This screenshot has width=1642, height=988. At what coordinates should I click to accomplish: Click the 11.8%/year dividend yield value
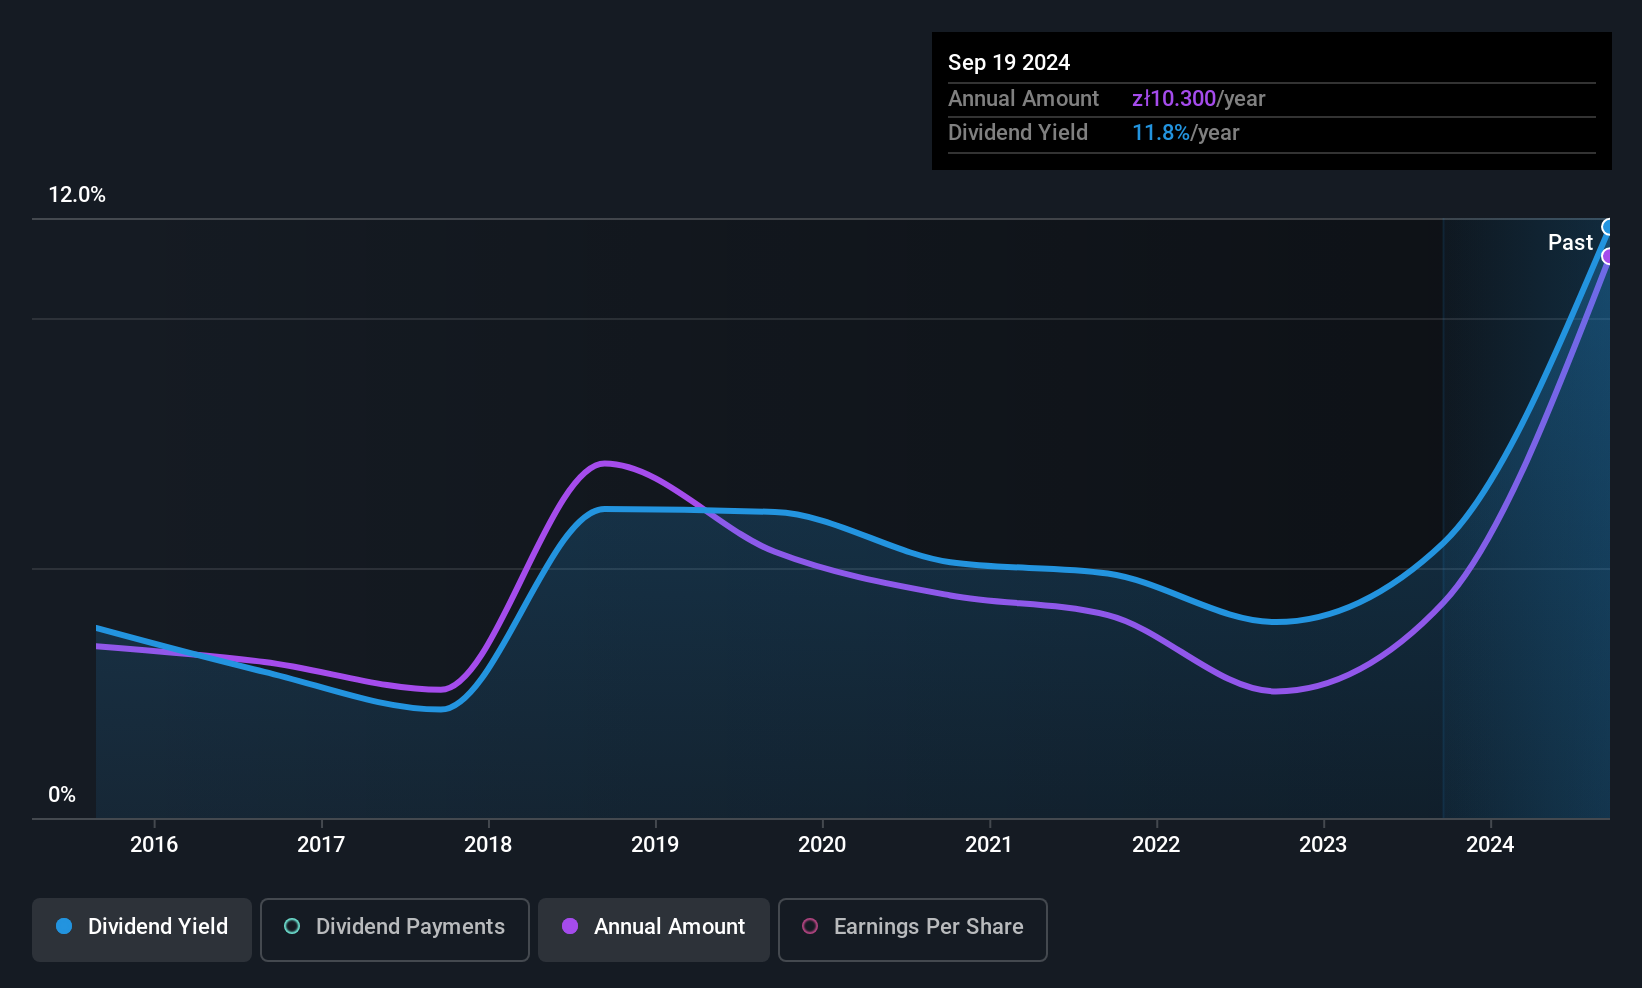(x=1185, y=132)
